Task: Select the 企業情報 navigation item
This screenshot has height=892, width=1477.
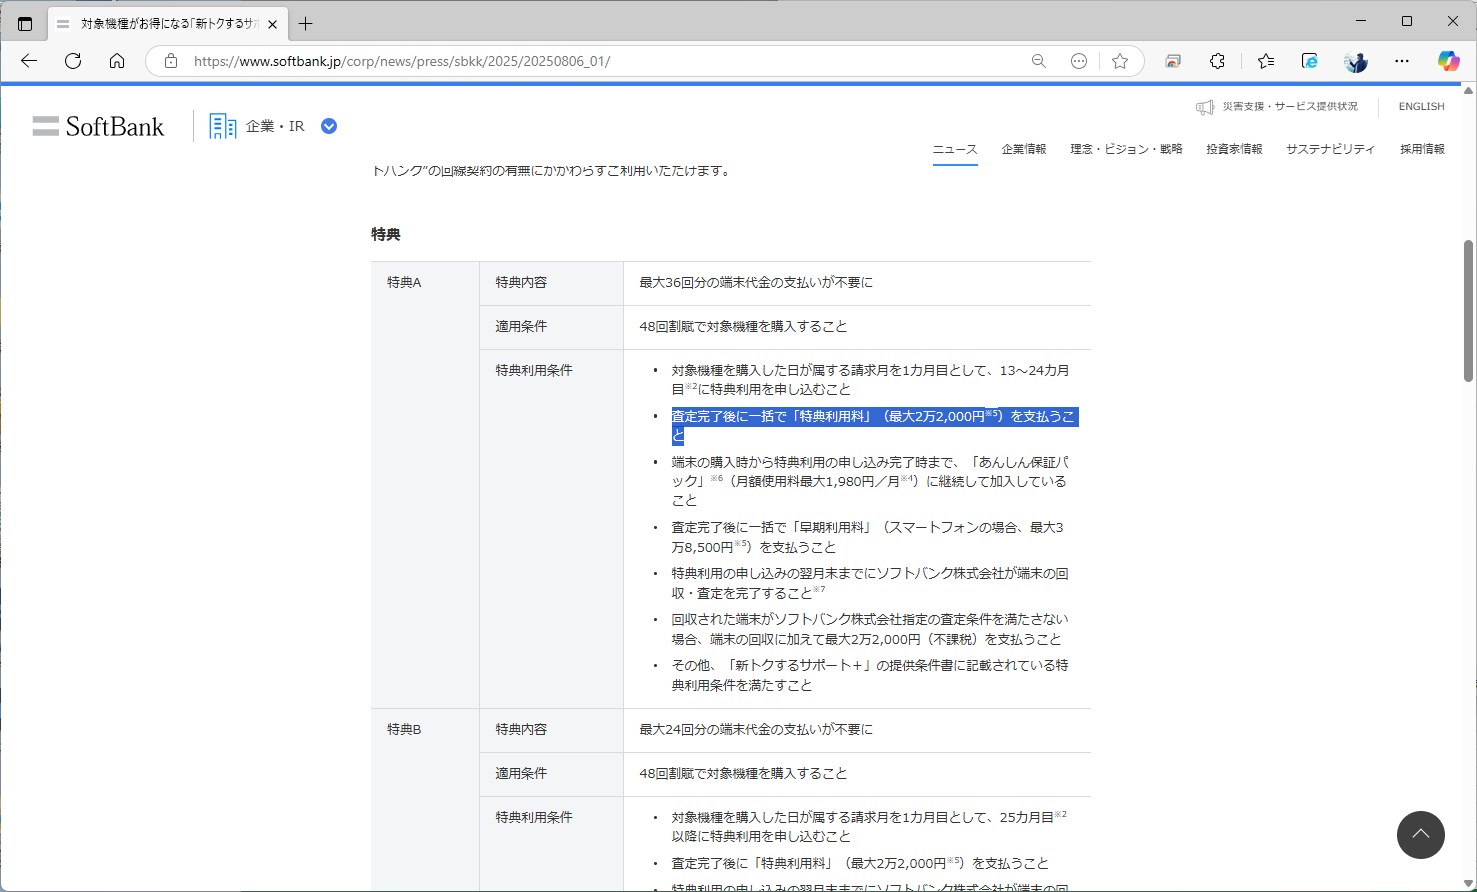Action: 1024,149
